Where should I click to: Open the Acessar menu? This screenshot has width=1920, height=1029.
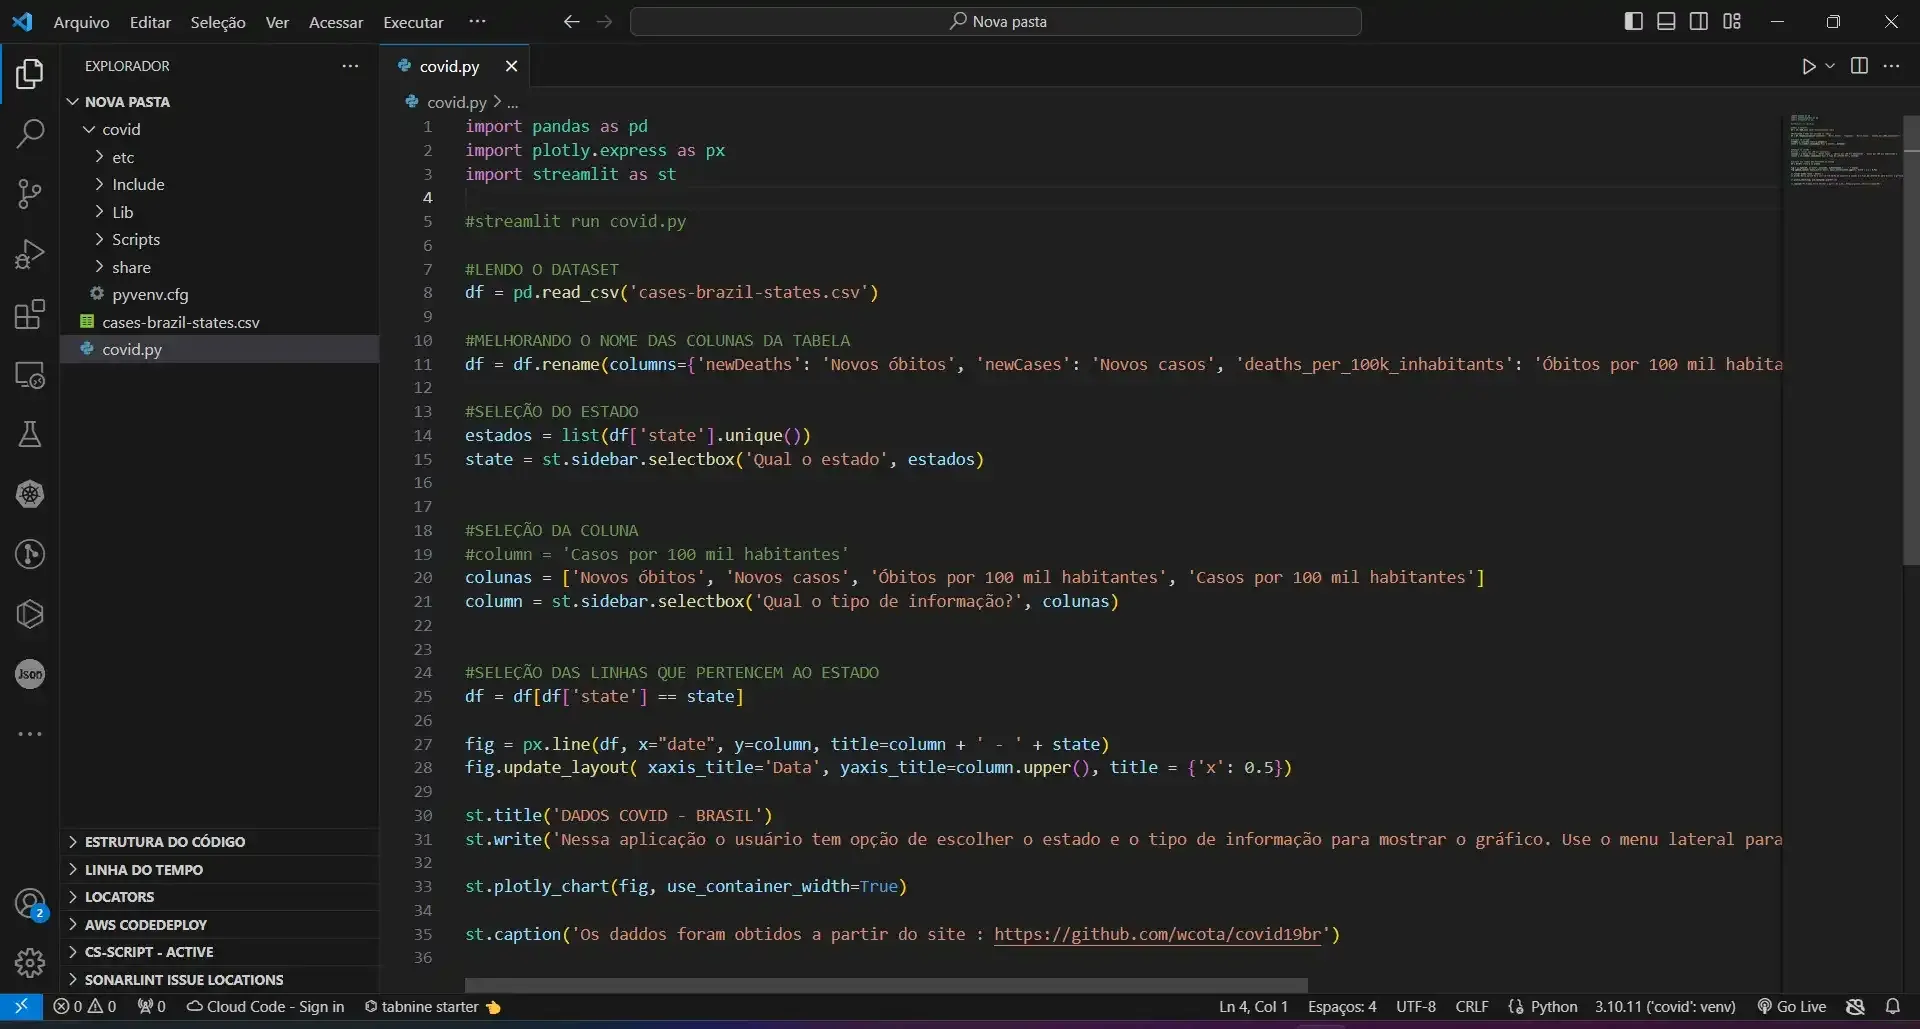click(336, 22)
